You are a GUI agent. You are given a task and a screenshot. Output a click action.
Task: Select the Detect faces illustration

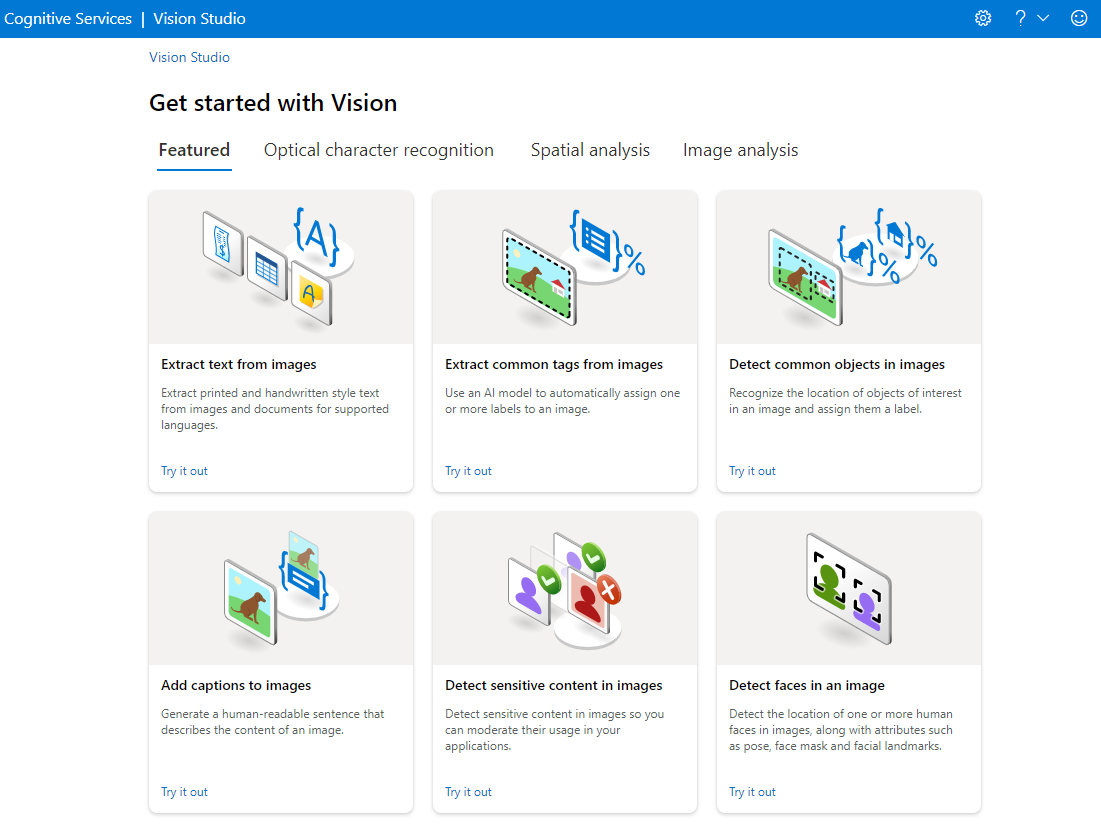[x=848, y=588]
